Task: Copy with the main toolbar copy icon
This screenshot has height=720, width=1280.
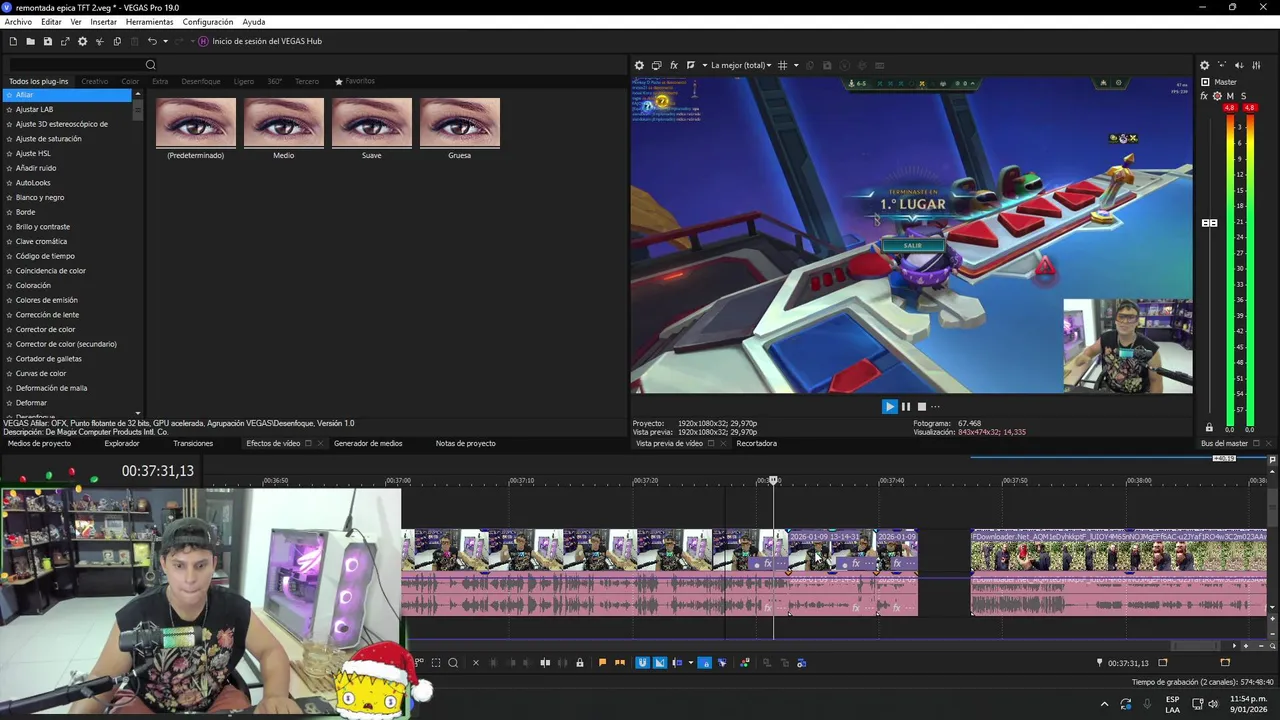Action: pyautogui.click(x=117, y=41)
